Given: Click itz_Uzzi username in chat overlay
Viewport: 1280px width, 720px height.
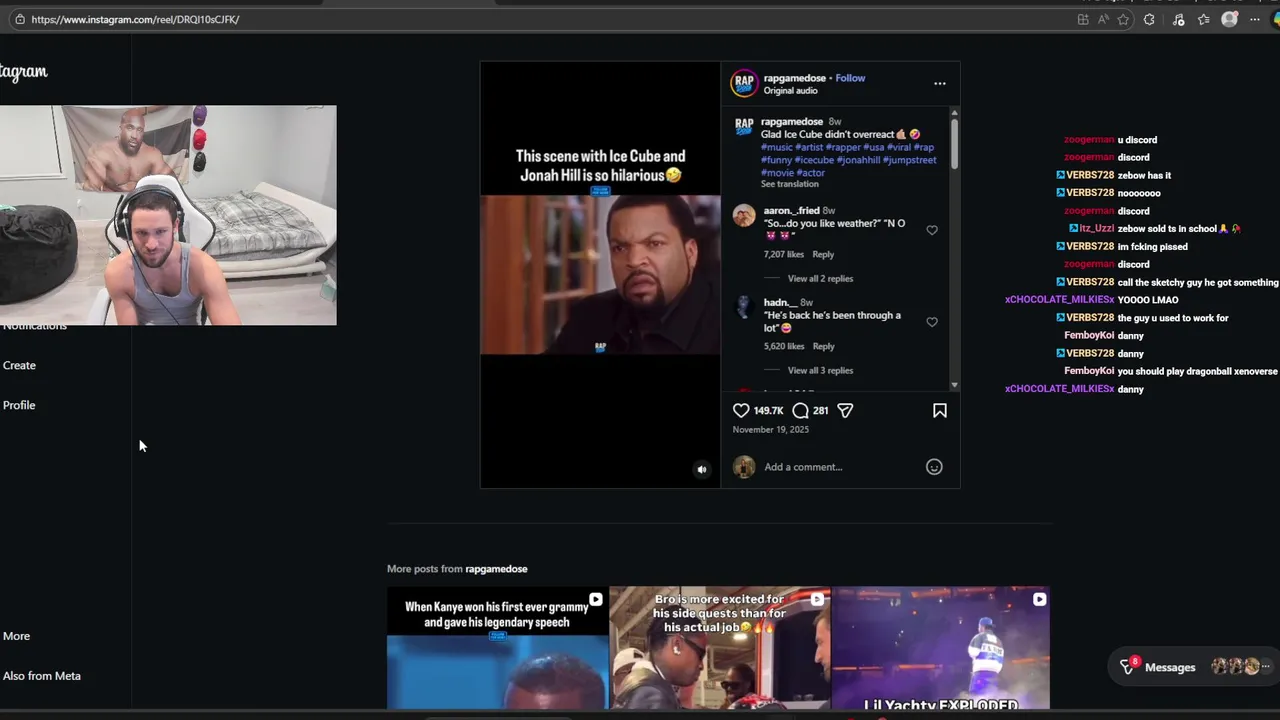Looking at the screenshot, I should (1097, 229).
